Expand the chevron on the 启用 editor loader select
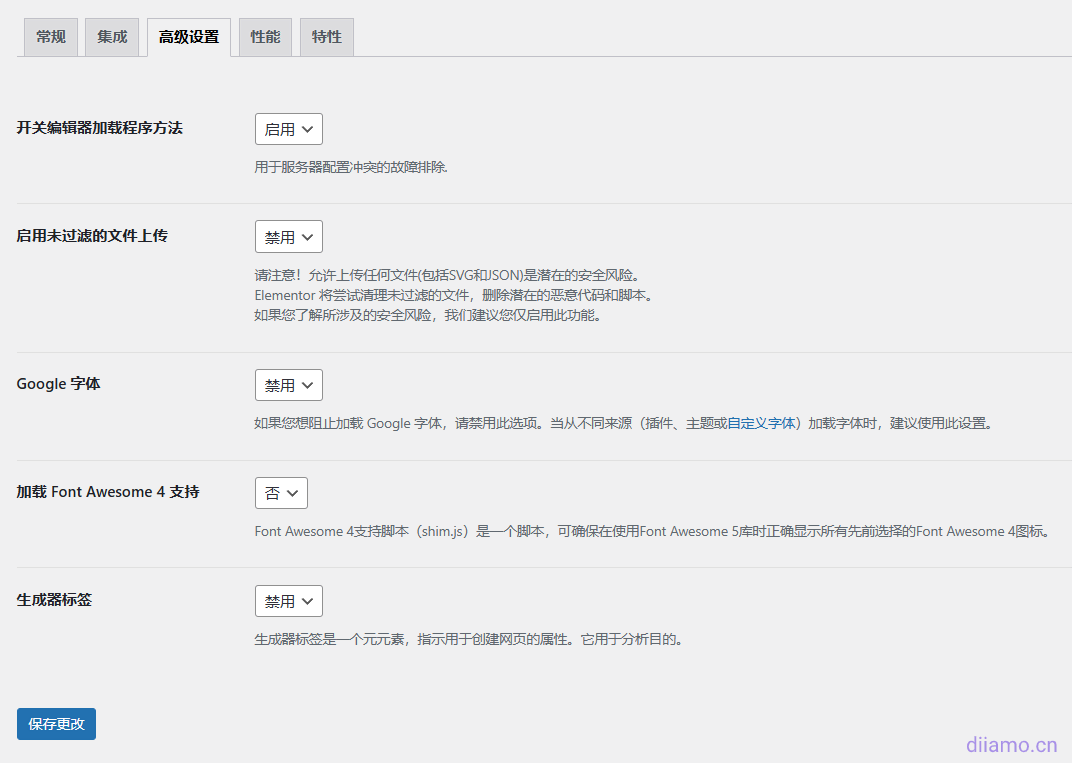1072x763 pixels. 306,129
